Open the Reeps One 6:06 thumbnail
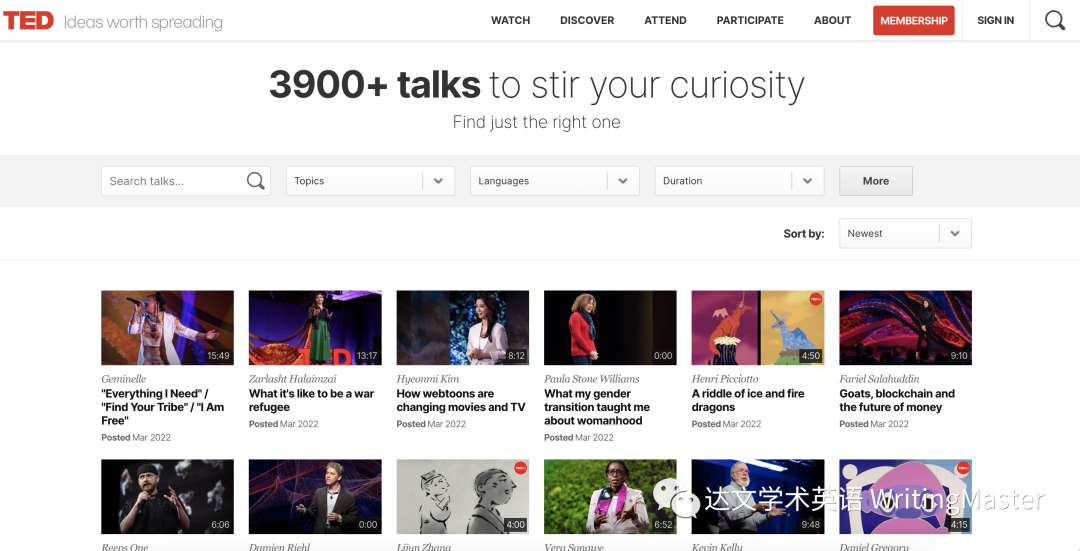Viewport: 1080px width, 551px height. coord(167,497)
